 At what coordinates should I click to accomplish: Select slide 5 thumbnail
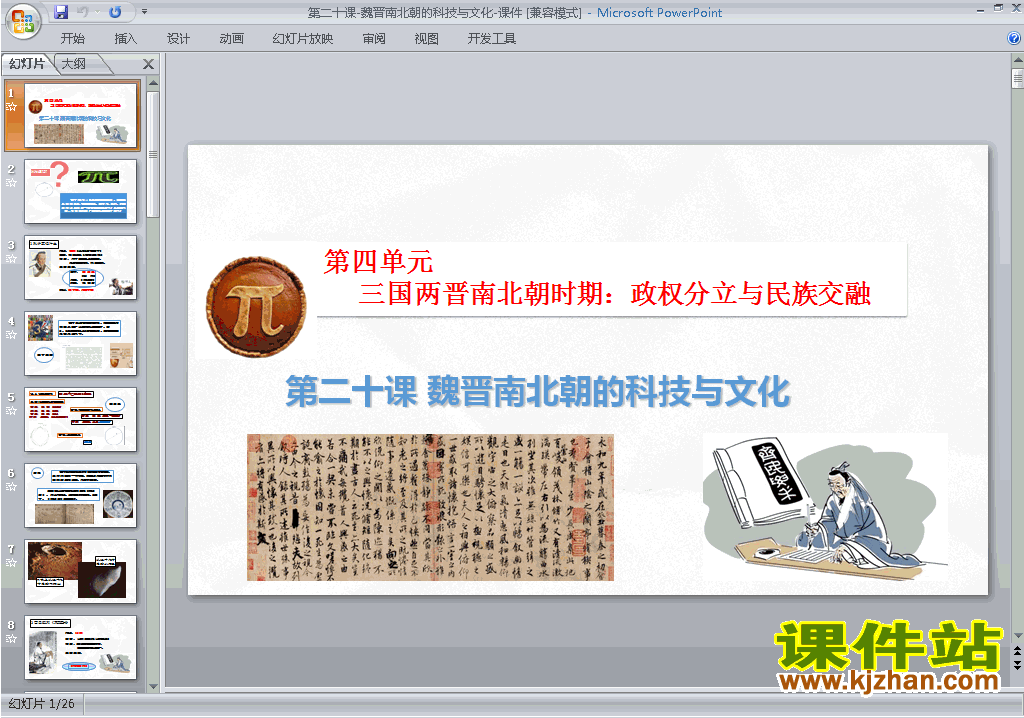pos(80,419)
